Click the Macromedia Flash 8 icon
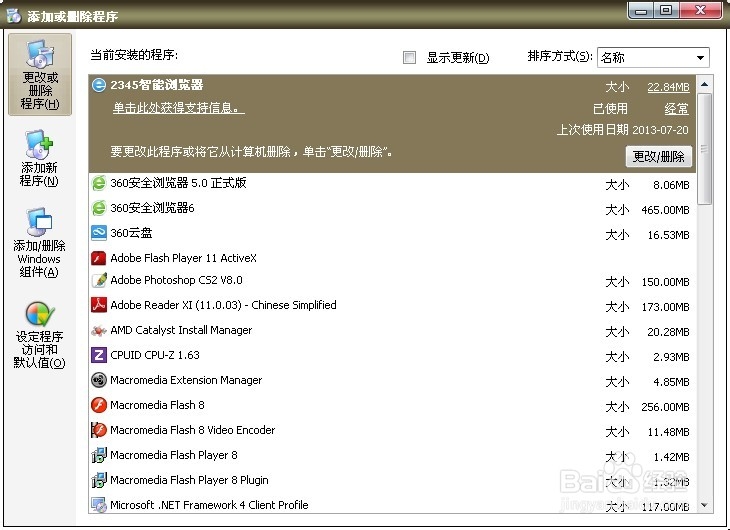730x530 pixels. point(99,405)
